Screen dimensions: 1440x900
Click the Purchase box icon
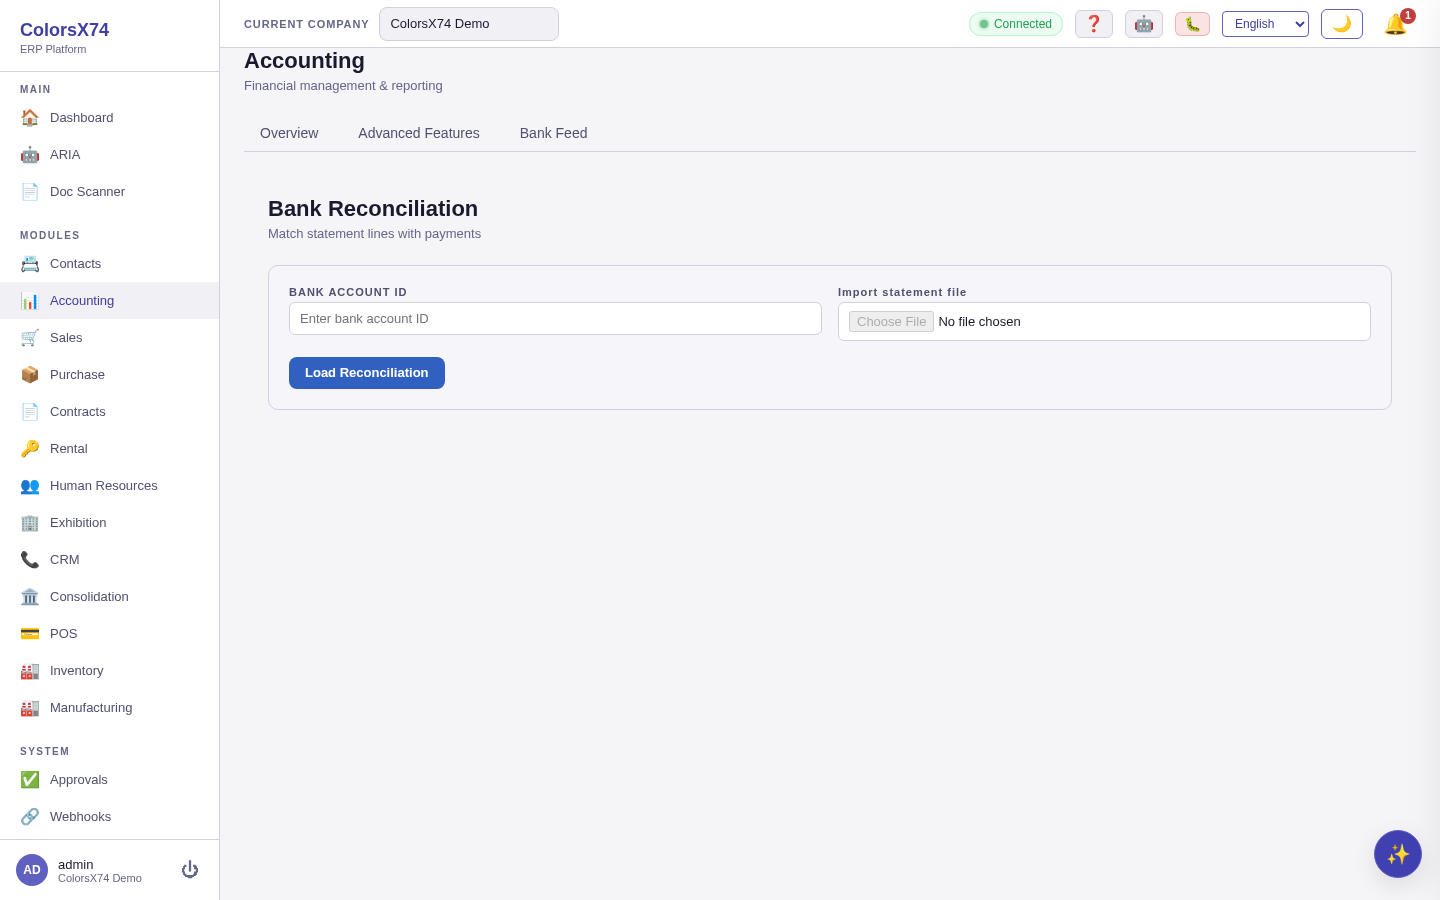[30, 374]
